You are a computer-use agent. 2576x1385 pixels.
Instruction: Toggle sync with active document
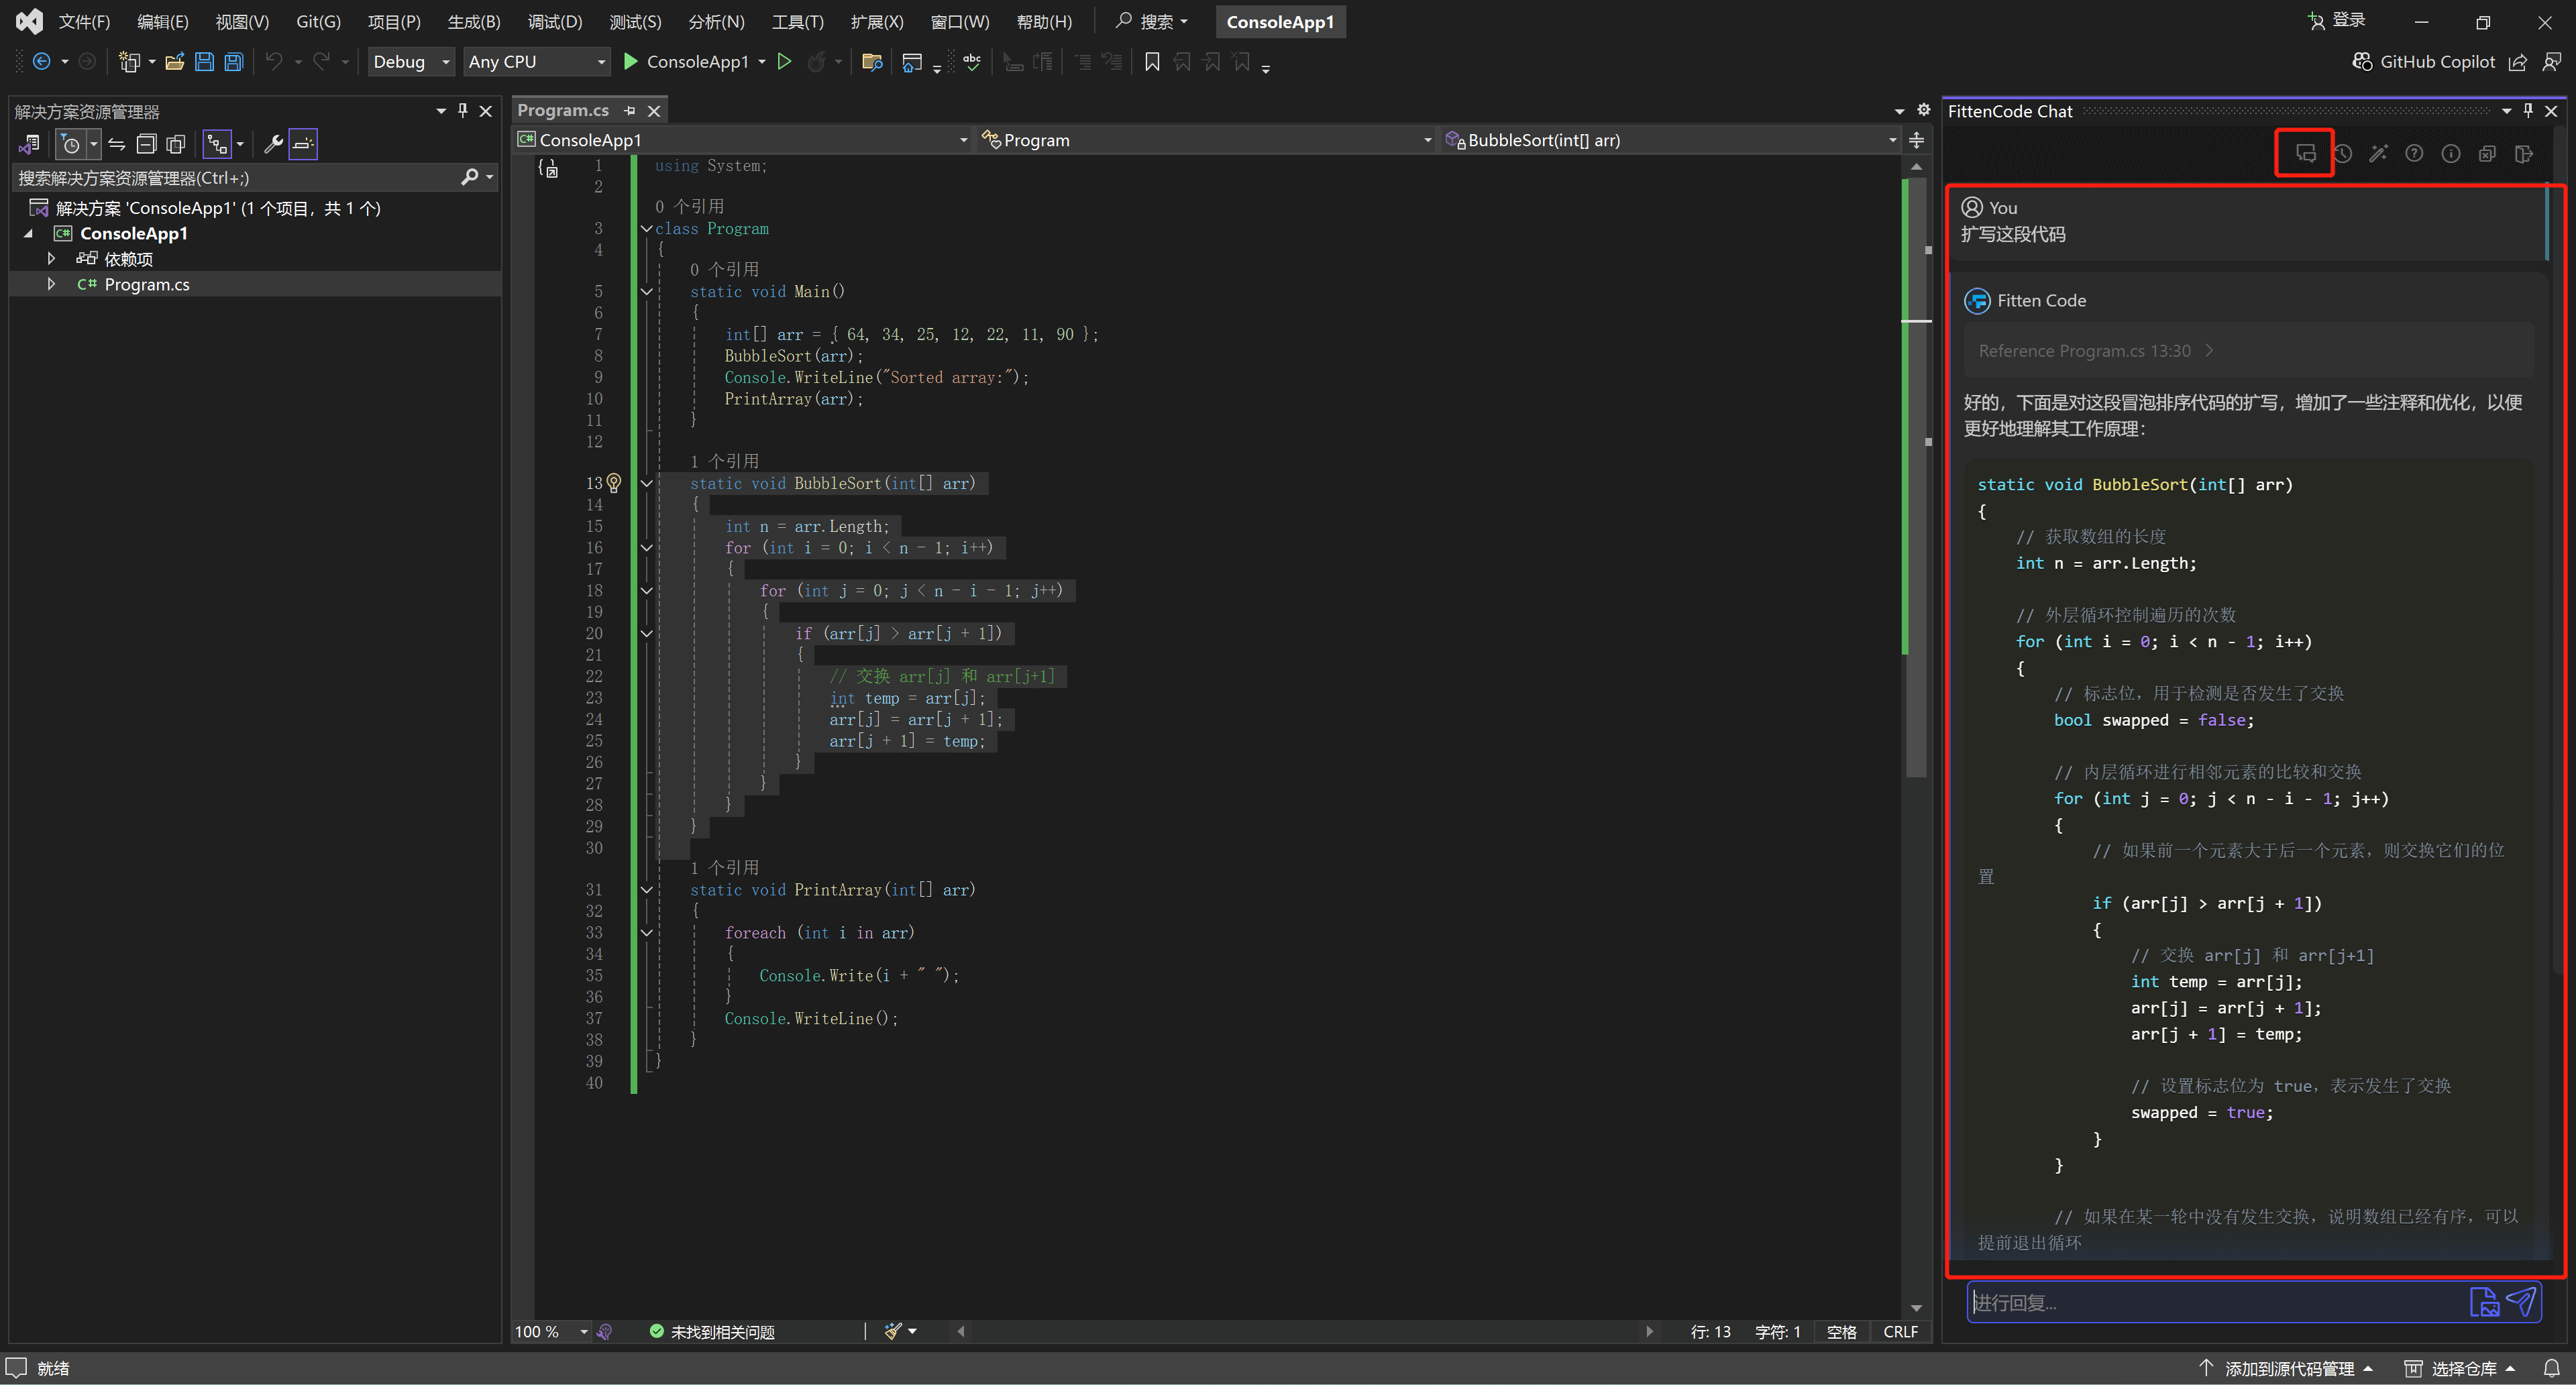click(x=116, y=144)
